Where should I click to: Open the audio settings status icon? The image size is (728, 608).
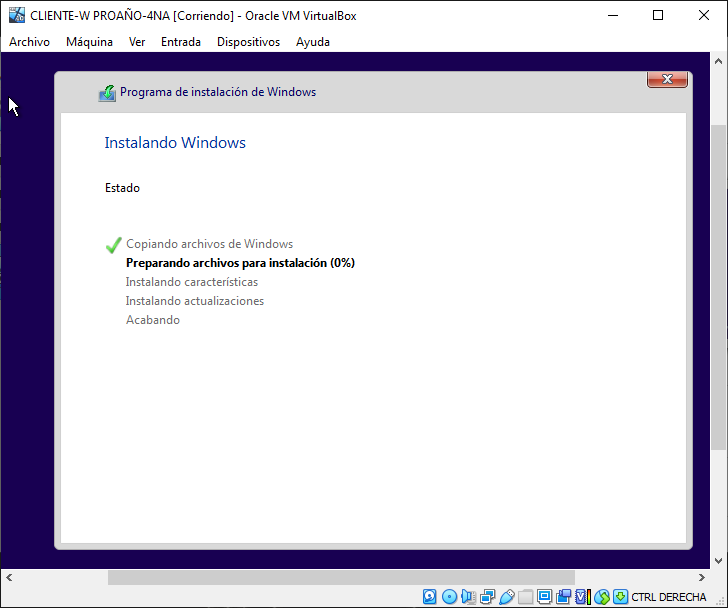tap(468, 596)
